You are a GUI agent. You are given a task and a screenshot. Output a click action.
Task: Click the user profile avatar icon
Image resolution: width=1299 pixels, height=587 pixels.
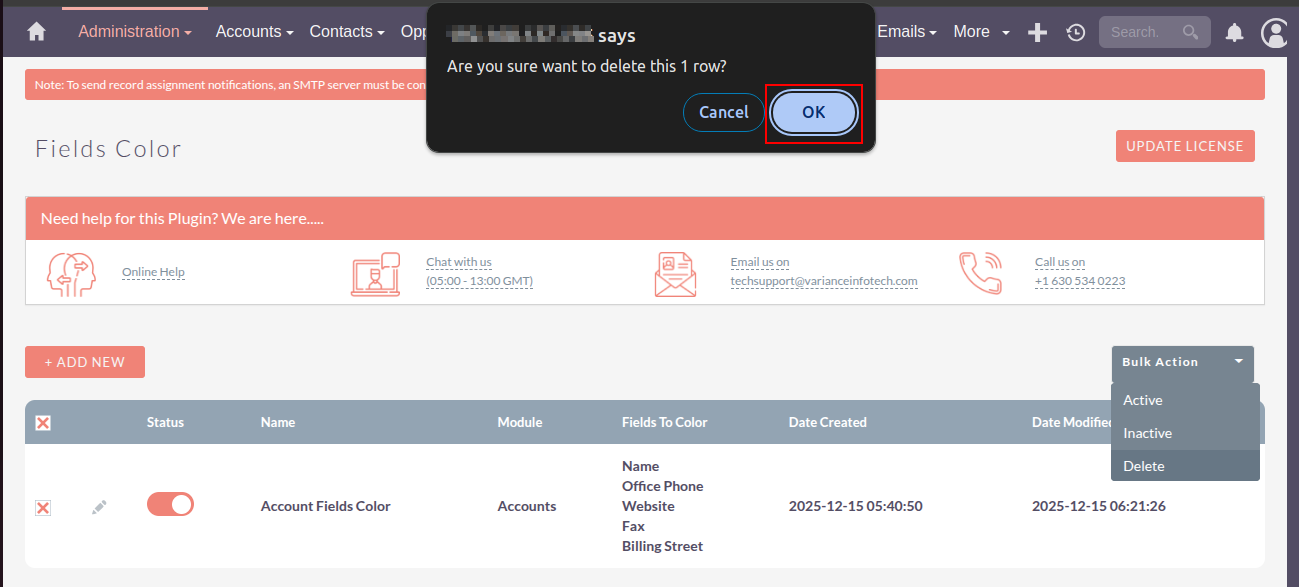pos(1274,32)
